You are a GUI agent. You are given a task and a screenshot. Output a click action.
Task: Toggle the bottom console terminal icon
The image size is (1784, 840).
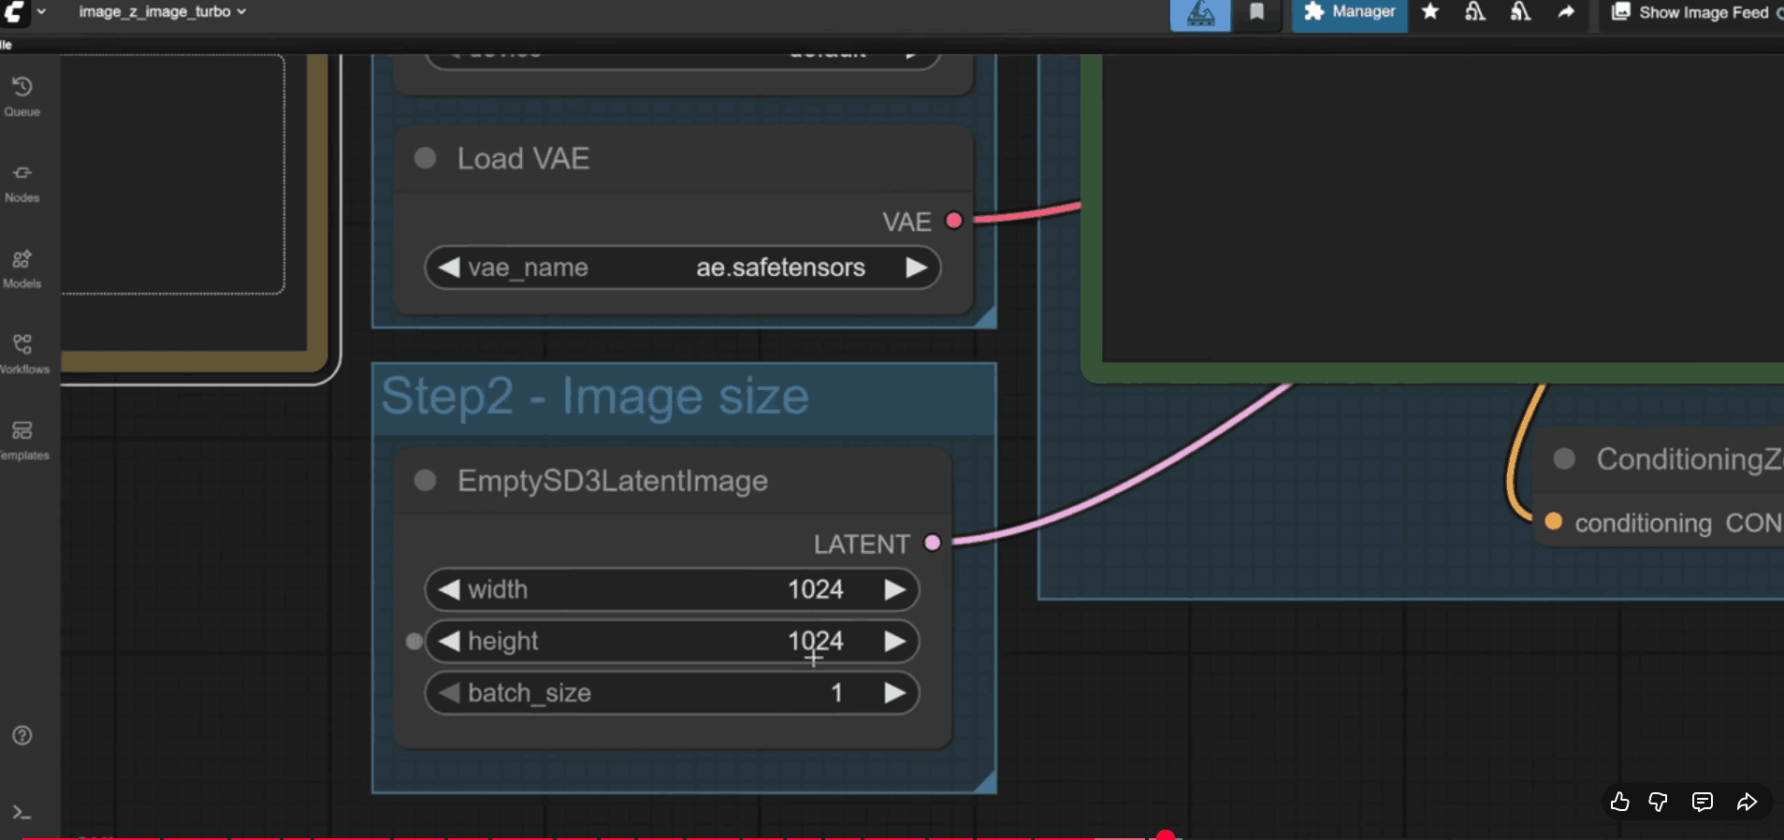pyautogui.click(x=22, y=812)
